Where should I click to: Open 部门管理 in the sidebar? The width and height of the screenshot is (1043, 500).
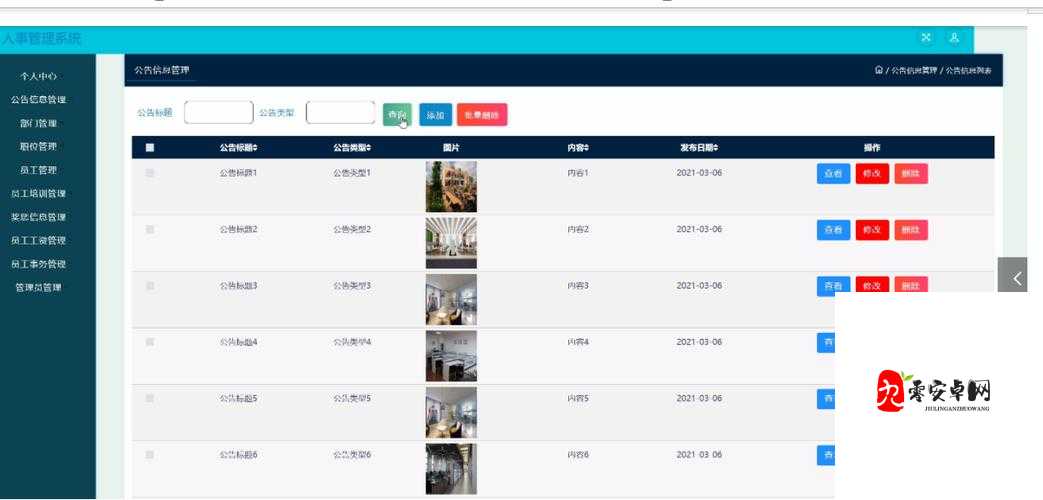[x=38, y=124]
